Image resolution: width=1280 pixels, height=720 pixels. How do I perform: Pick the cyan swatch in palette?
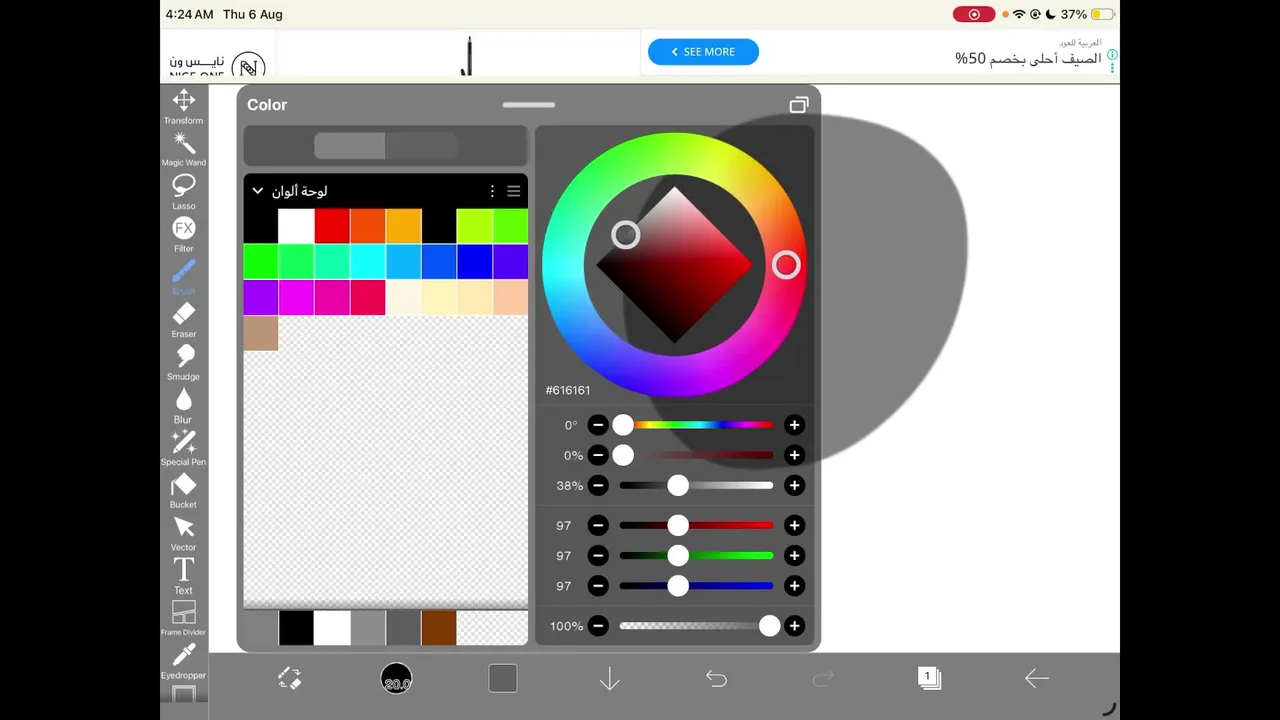(368, 262)
